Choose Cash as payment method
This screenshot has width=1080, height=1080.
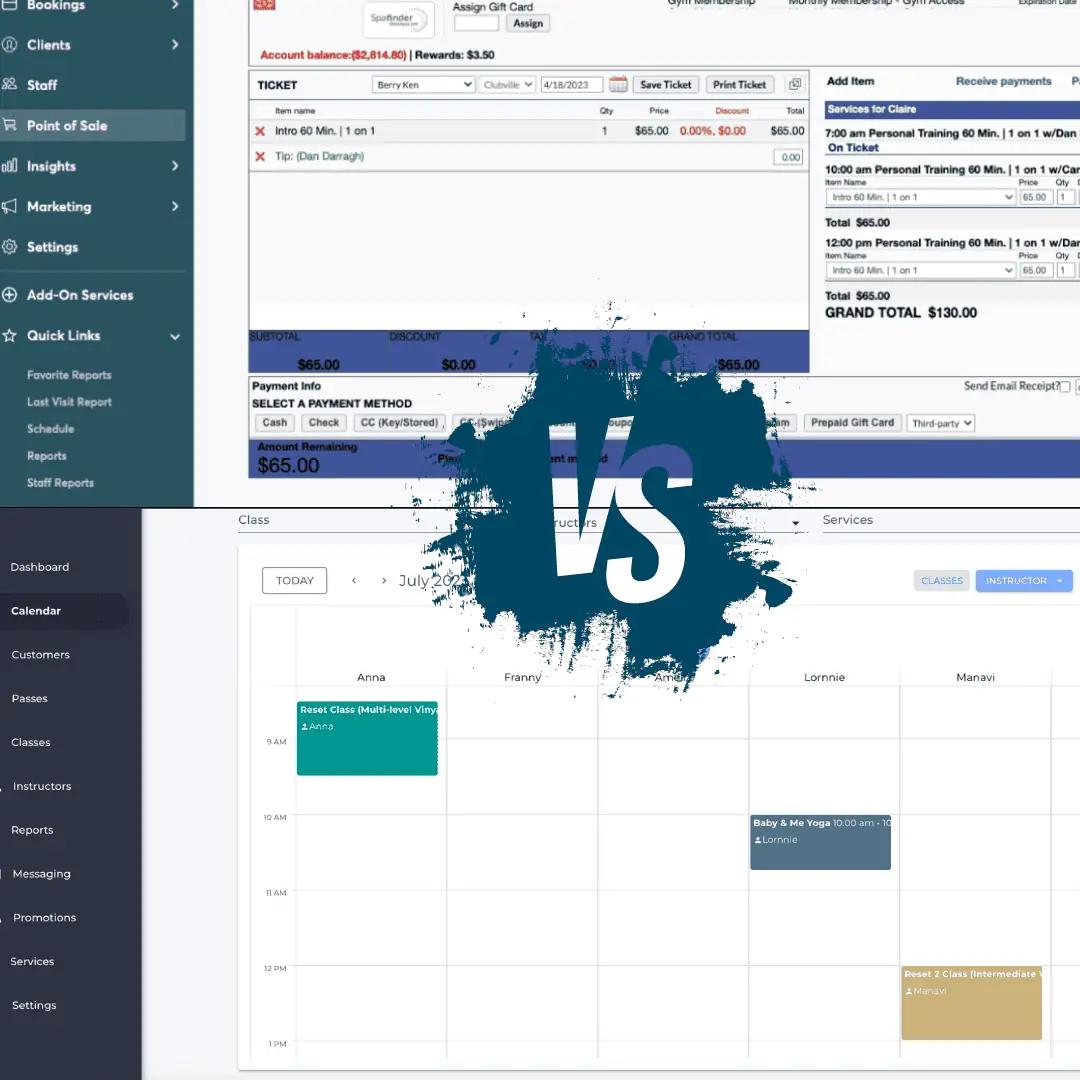(275, 423)
